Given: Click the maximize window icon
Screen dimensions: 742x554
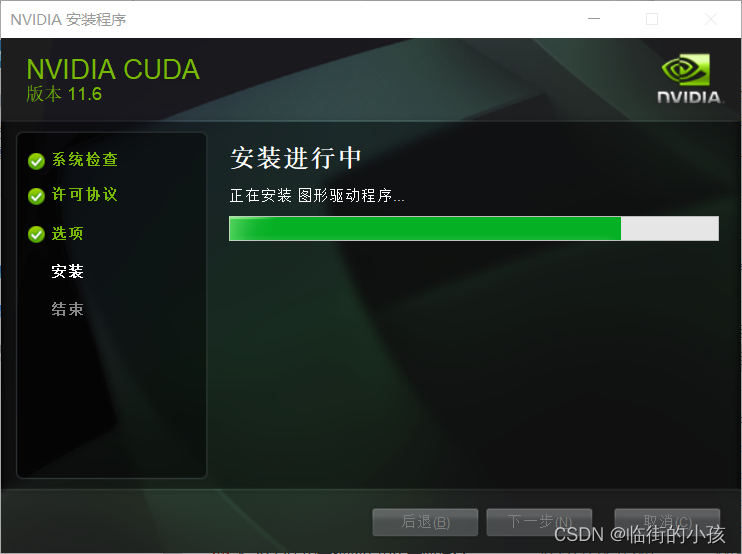Looking at the screenshot, I should pyautogui.click(x=652, y=19).
